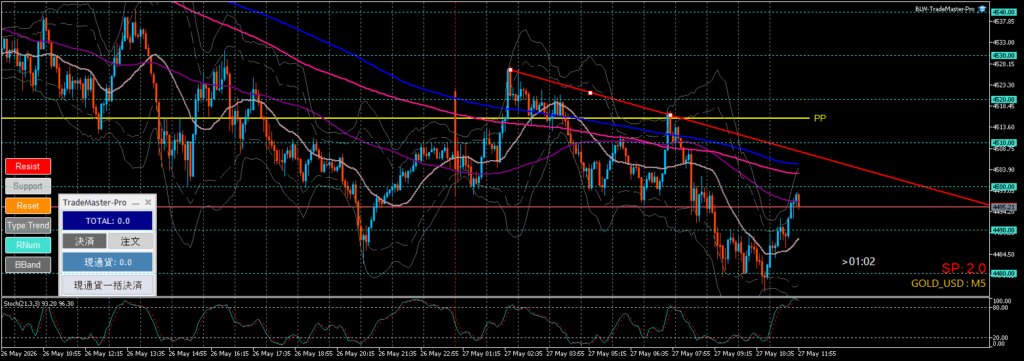Toggle the BBand button
This screenshot has width=1024, height=361.
tap(27, 265)
